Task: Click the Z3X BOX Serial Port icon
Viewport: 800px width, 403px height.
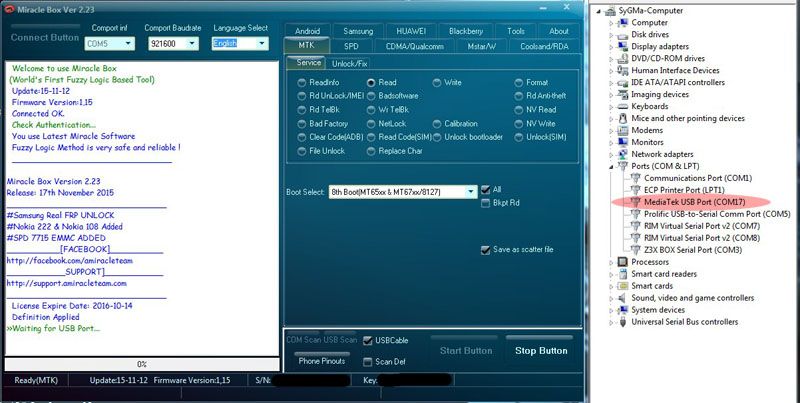Action: point(635,250)
